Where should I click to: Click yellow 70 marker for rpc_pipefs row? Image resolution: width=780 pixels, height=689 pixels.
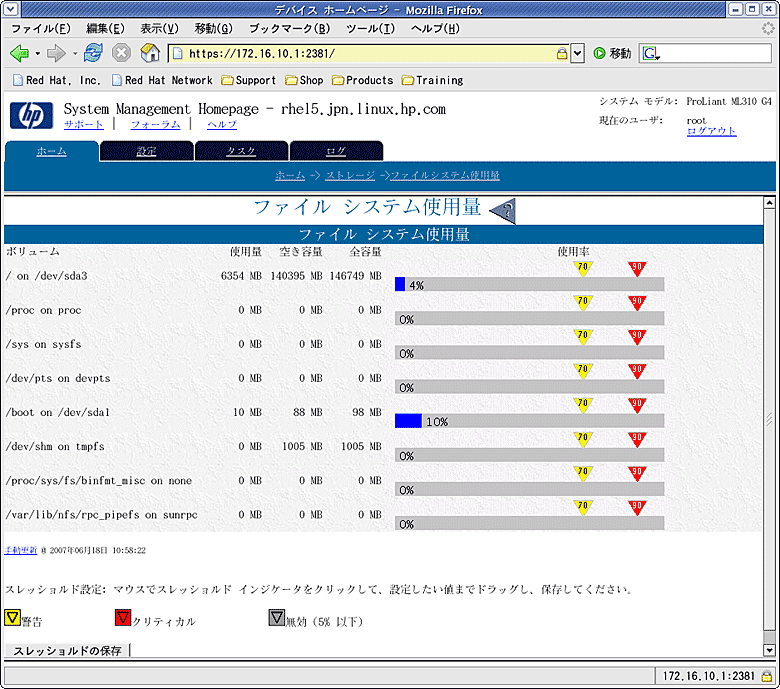pos(583,507)
